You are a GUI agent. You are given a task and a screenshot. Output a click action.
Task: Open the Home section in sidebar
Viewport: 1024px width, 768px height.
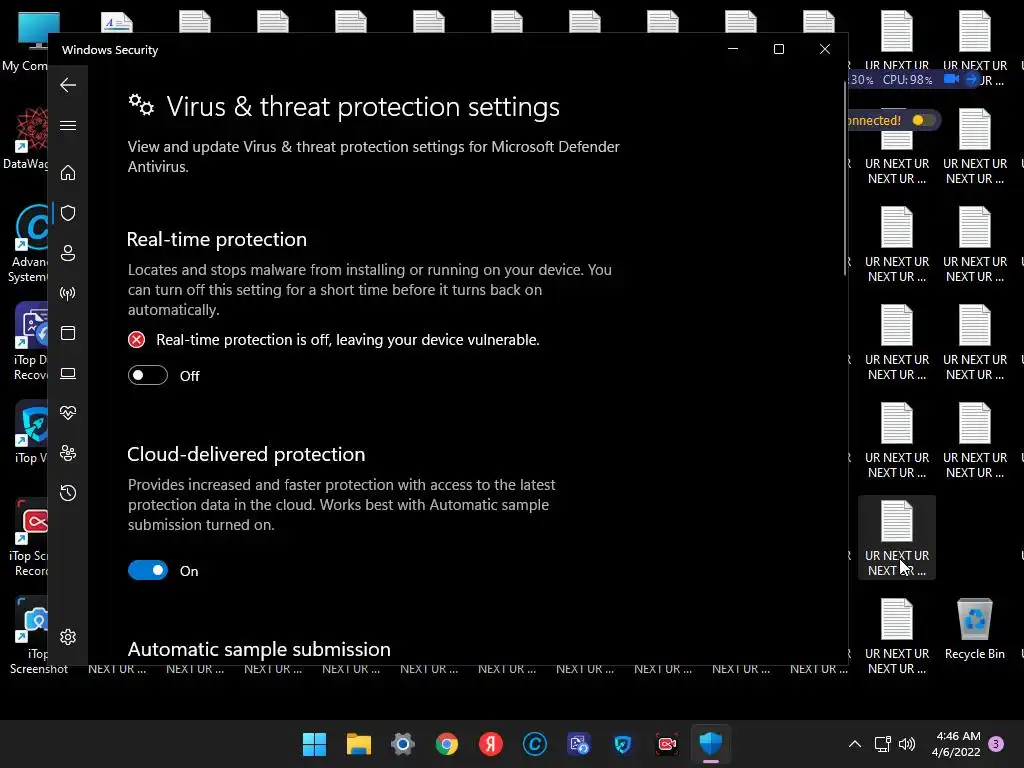click(68, 173)
